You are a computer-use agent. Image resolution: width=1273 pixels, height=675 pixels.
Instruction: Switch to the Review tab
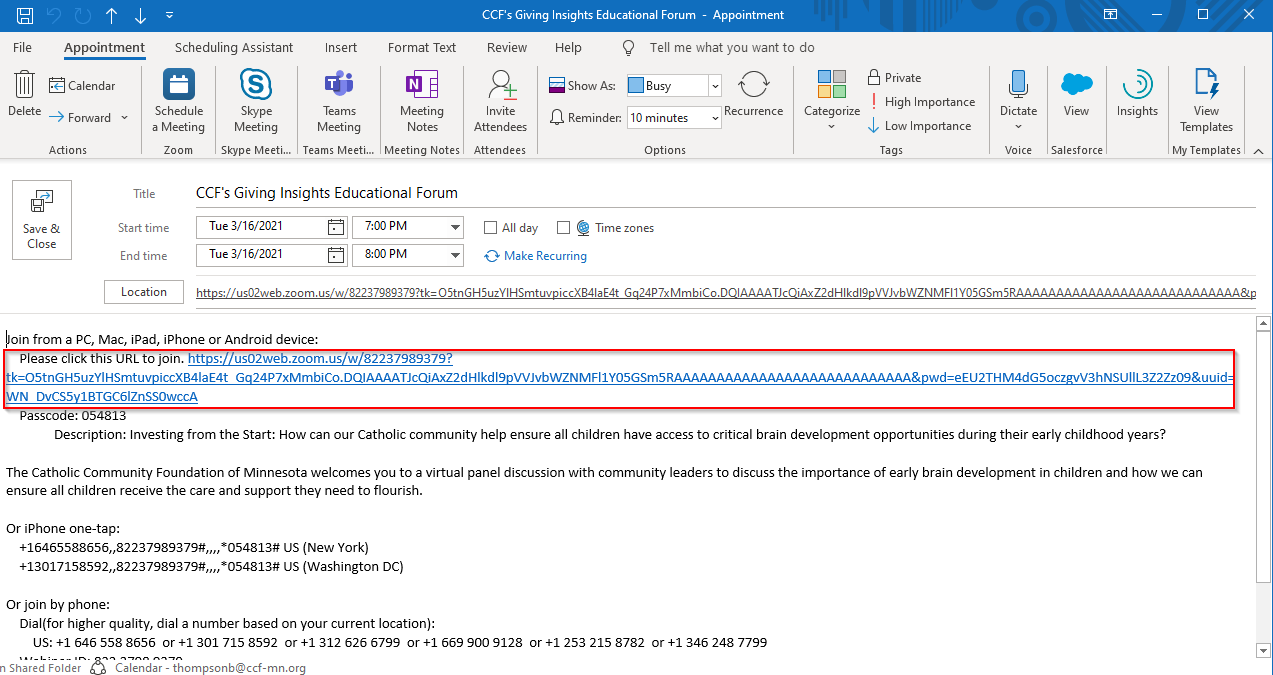[x=507, y=47]
